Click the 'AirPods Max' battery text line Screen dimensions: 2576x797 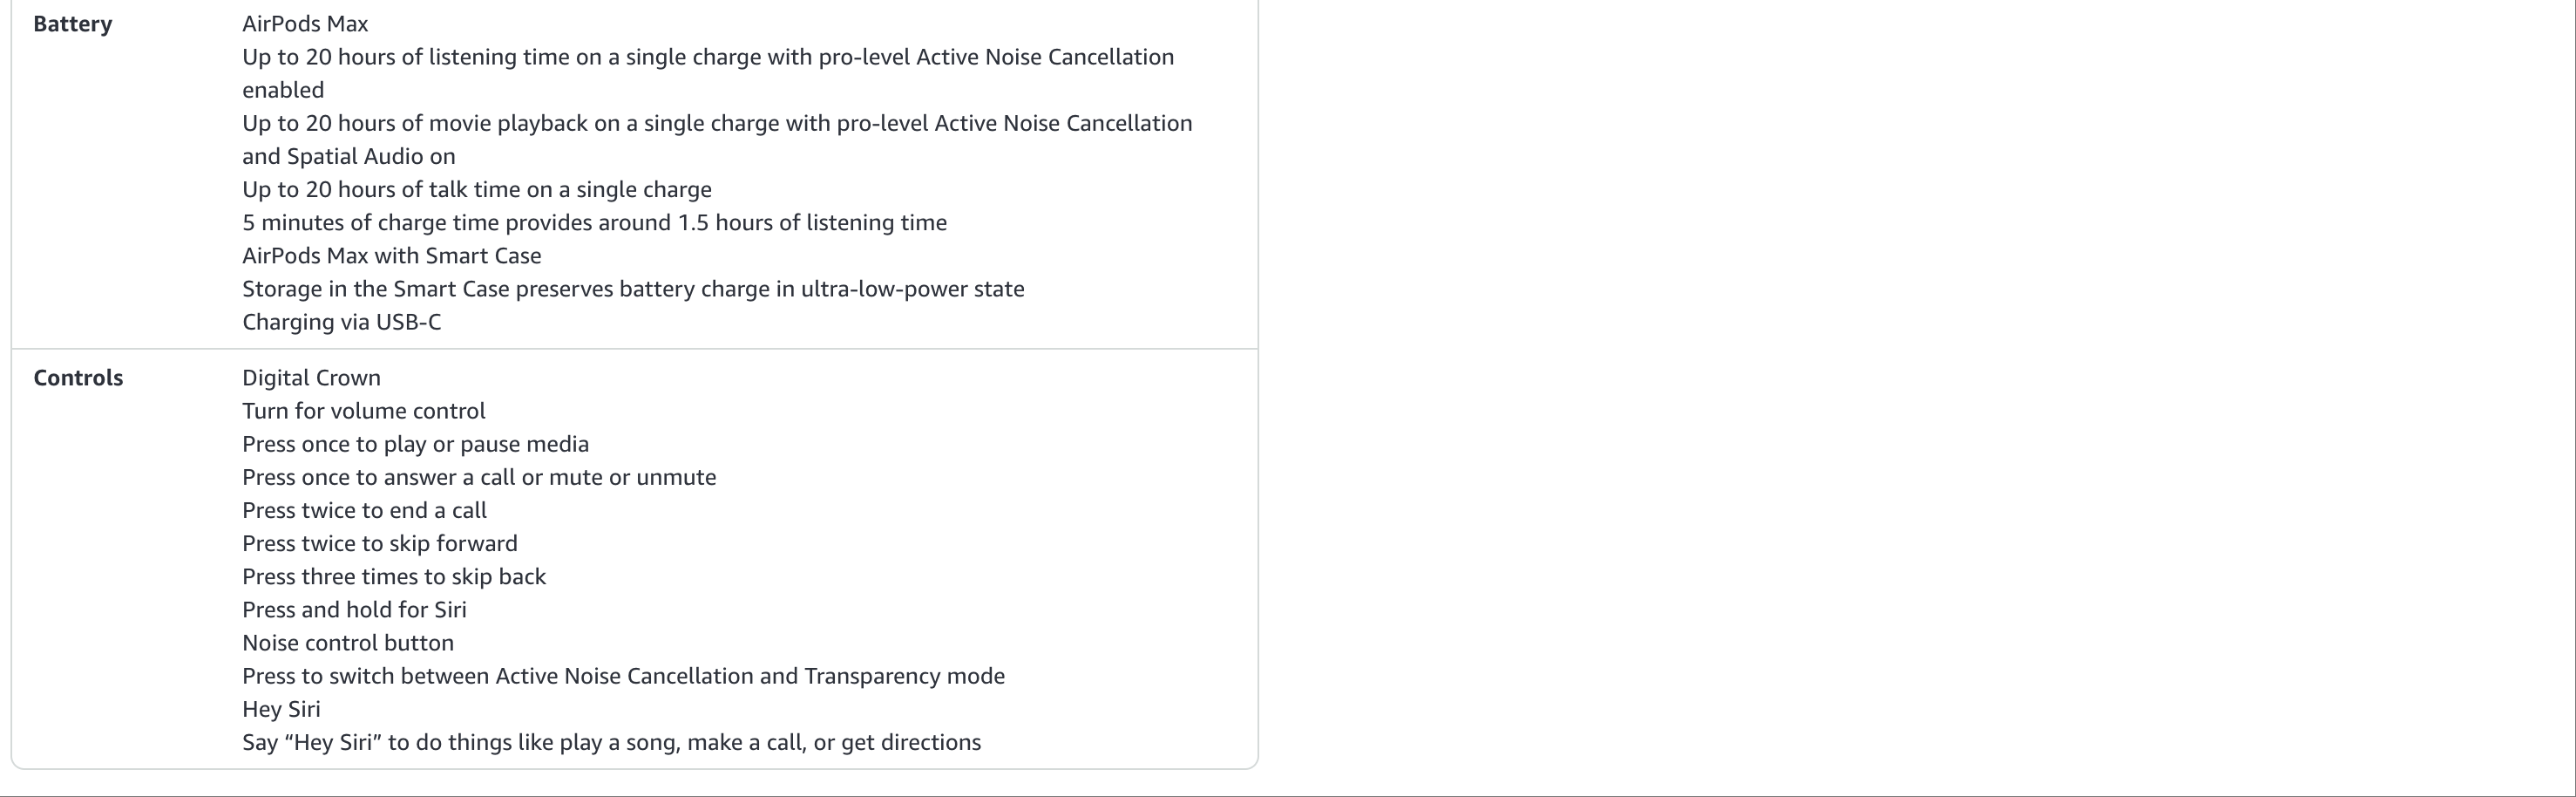coord(305,24)
